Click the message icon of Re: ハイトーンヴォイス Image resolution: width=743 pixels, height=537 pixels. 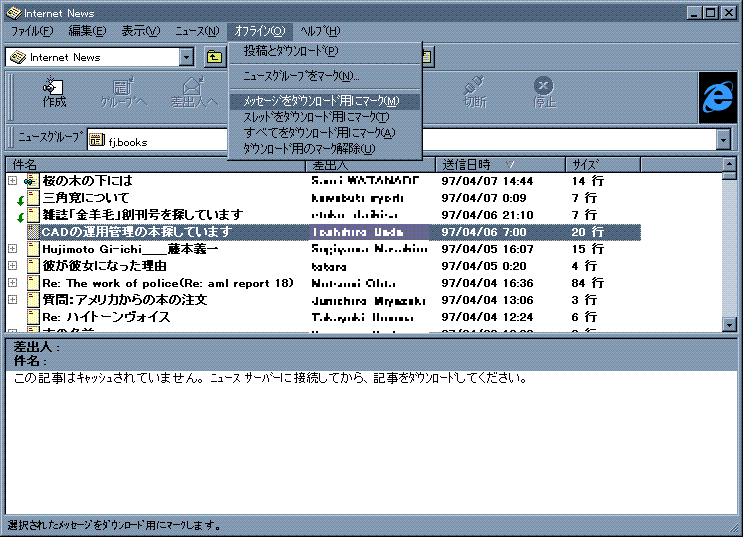pyautogui.click(x=33, y=317)
